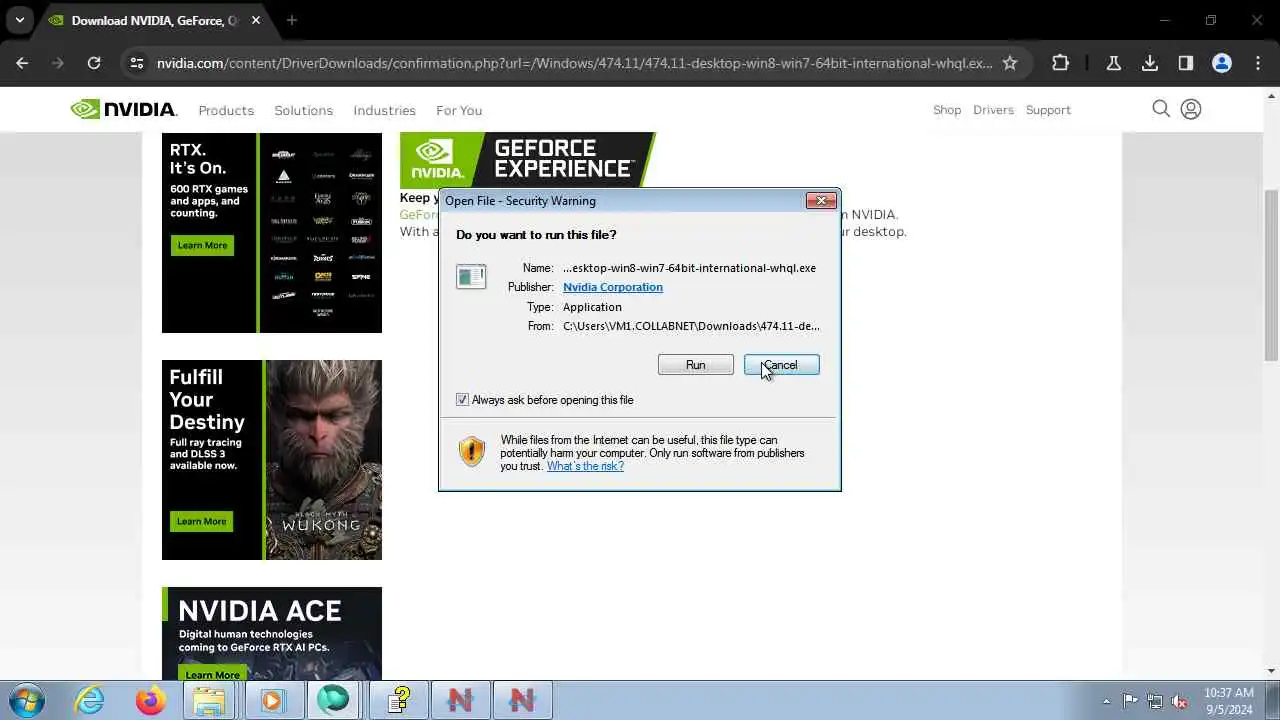The height and width of the screenshot is (720, 1280).
Task: Click the taskbar clock showing 10:37 AM
Action: pos(1229,701)
